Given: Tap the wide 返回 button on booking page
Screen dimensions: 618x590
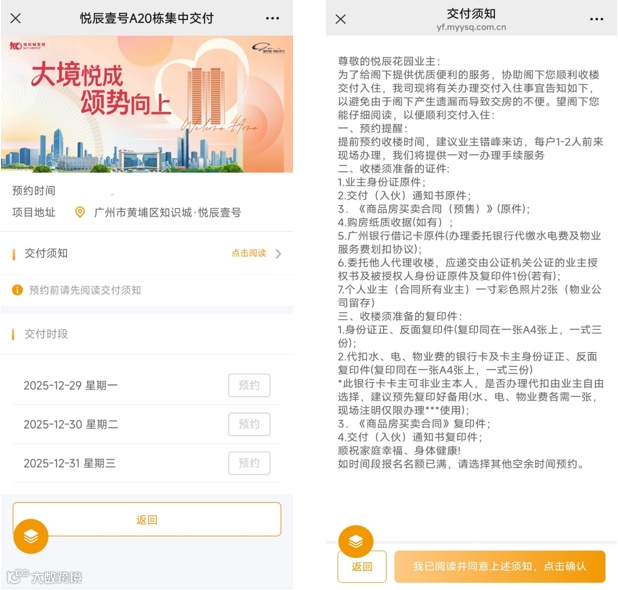Looking at the screenshot, I should coord(147,519).
